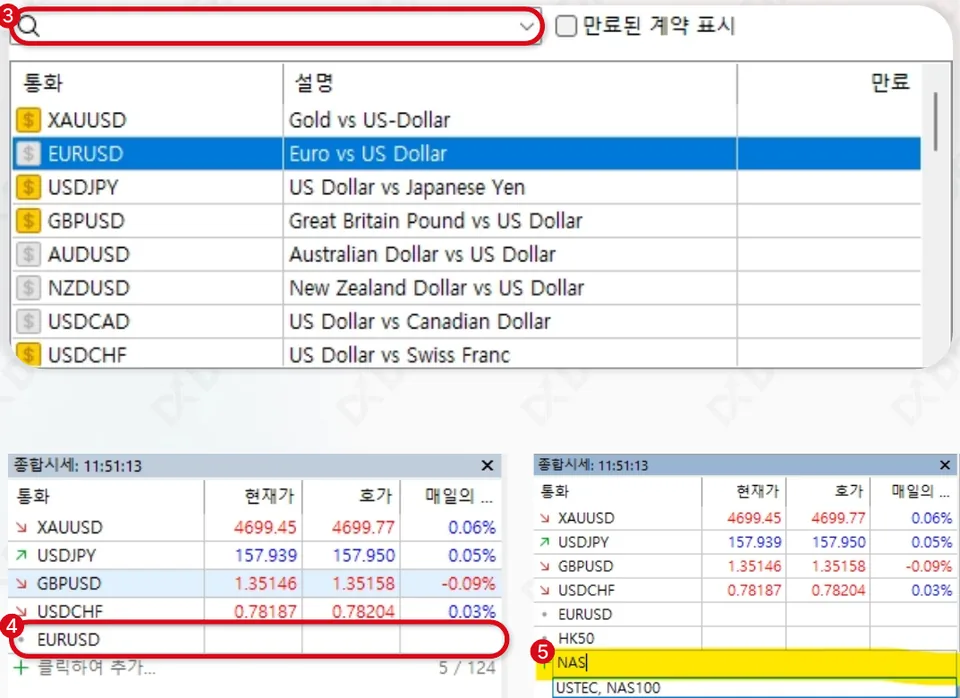
Task: Click the AUDUSD grey dollar icon
Action: [28, 254]
